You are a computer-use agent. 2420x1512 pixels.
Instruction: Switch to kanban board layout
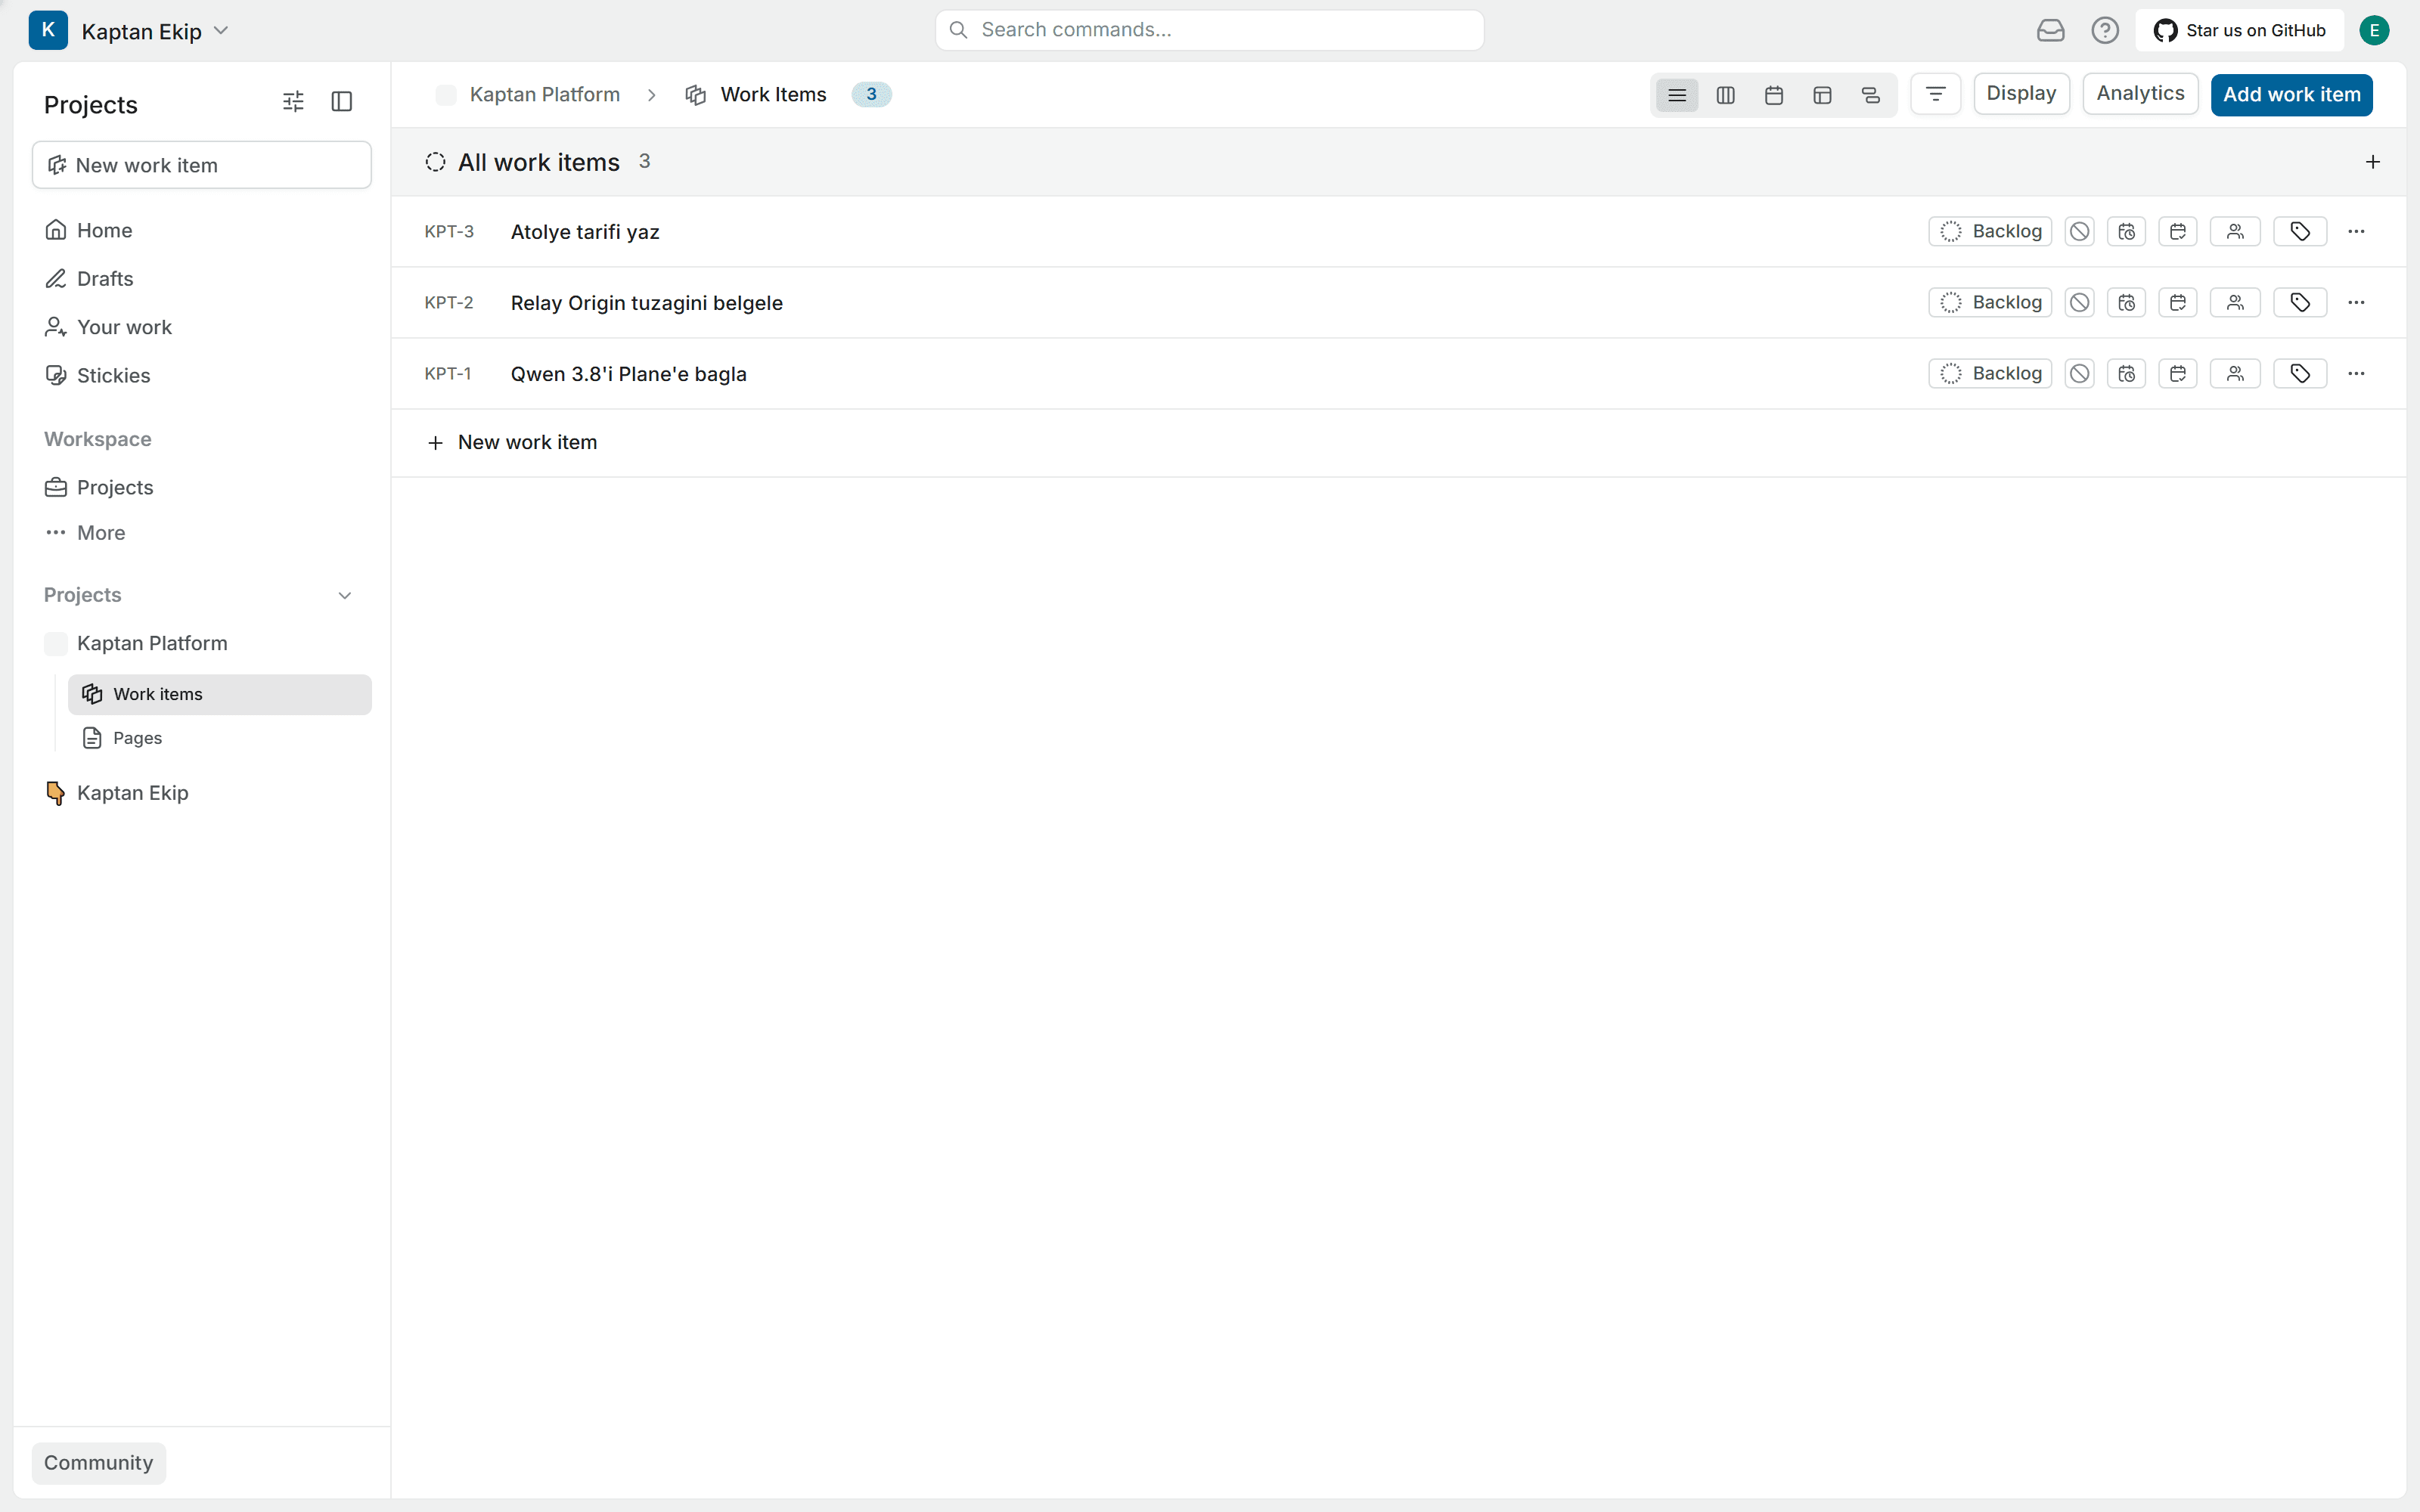point(1725,95)
